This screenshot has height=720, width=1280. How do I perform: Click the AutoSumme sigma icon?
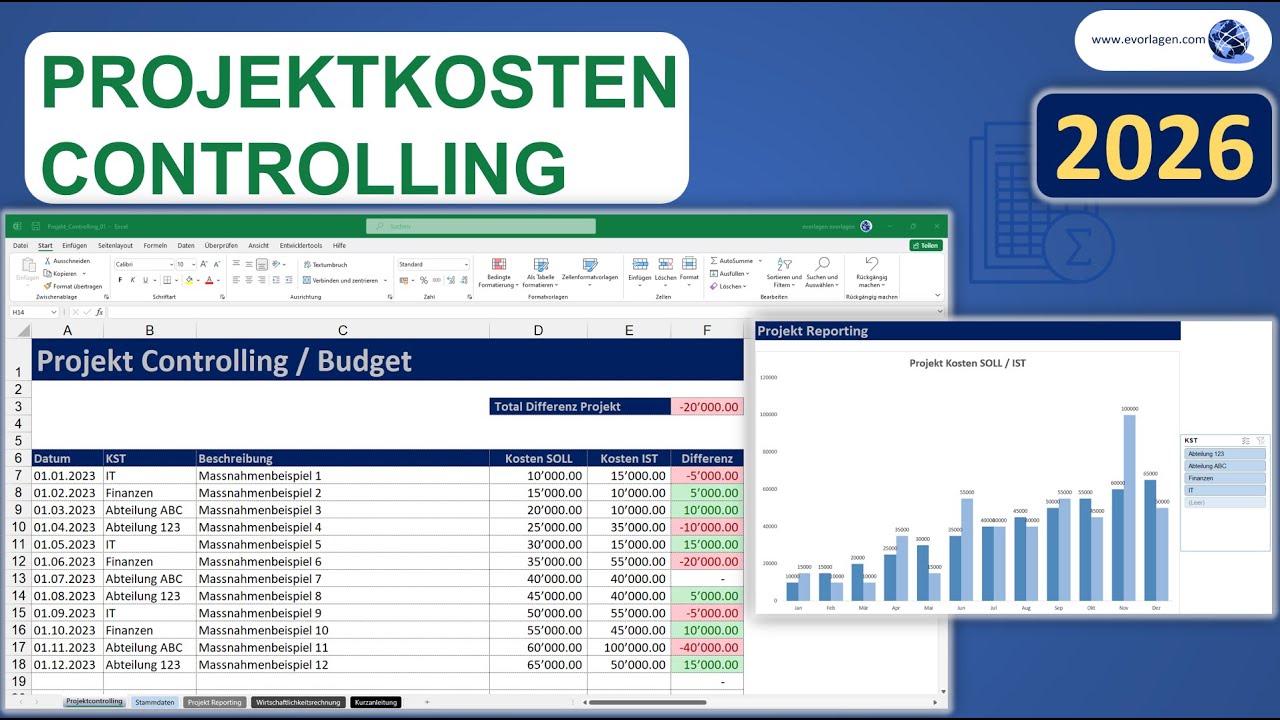[713, 261]
